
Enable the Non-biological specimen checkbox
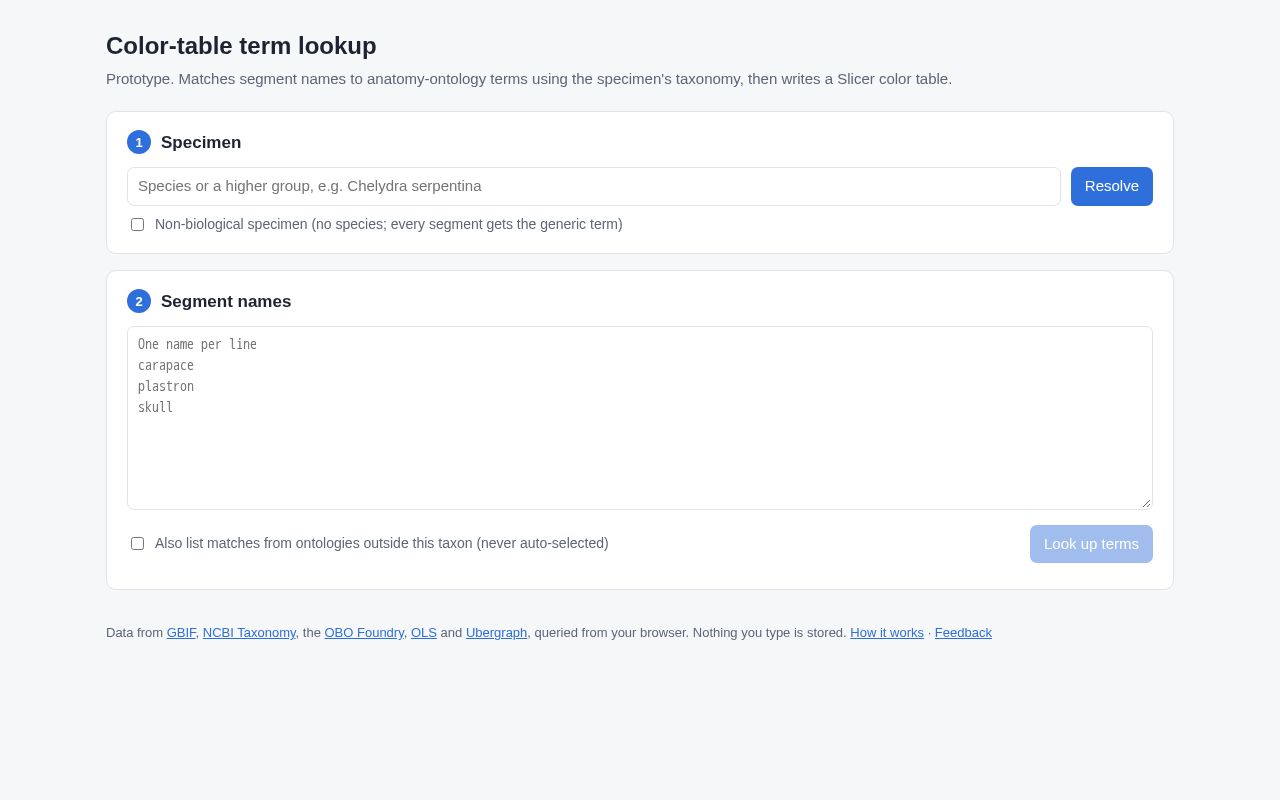(x=137, y=225)
